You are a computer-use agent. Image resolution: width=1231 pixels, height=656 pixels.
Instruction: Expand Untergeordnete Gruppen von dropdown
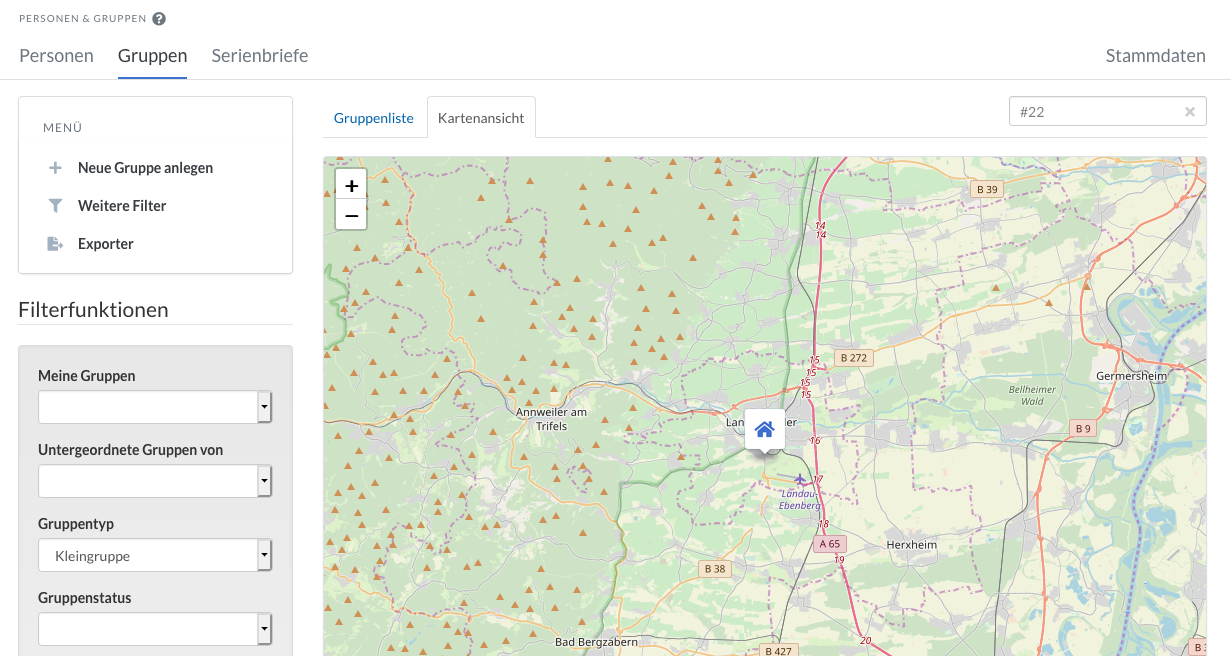264,481
